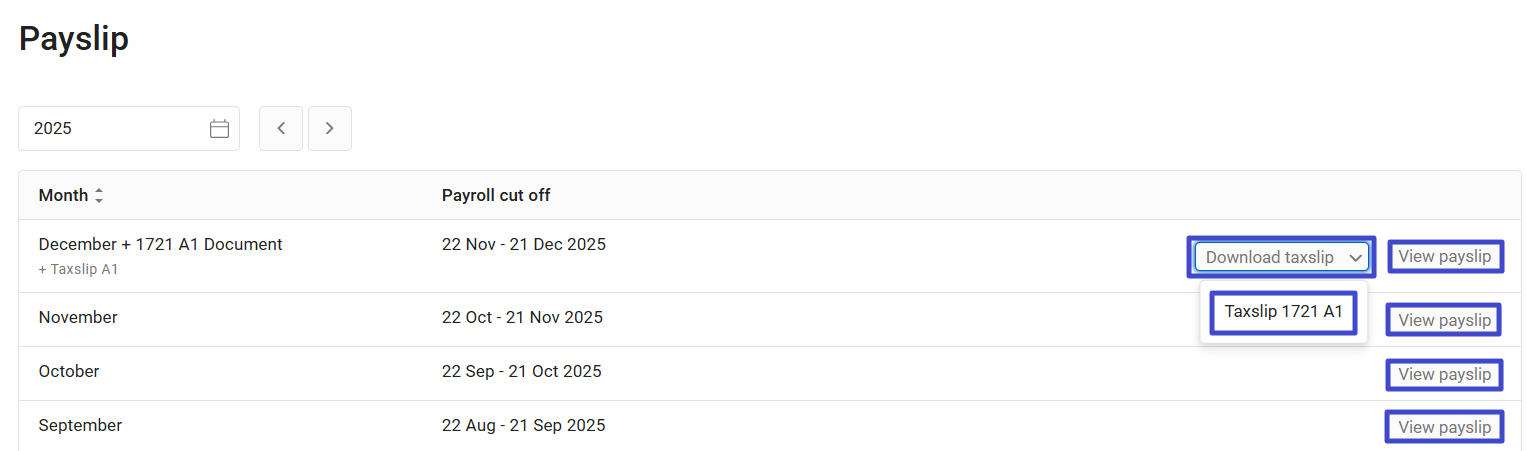Click the Payslip page heading
The height and width of the screenshot is (451, 1527).
tap(74, 40)
